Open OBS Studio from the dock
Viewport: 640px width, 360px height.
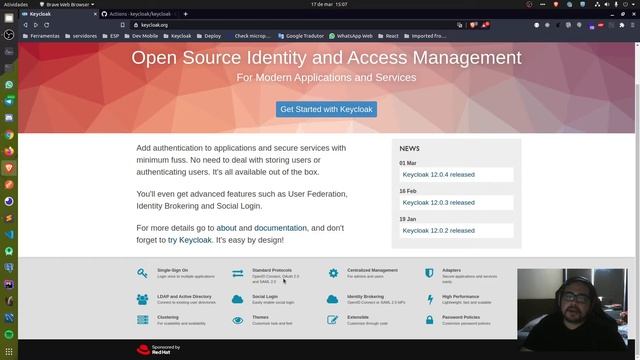pos(9,35)
